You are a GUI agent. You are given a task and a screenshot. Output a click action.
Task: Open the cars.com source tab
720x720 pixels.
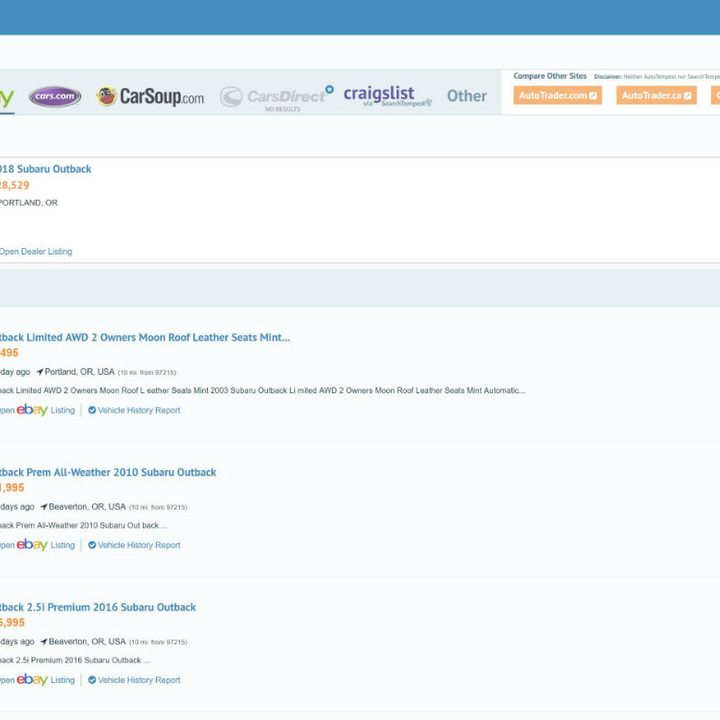[55, 96]
